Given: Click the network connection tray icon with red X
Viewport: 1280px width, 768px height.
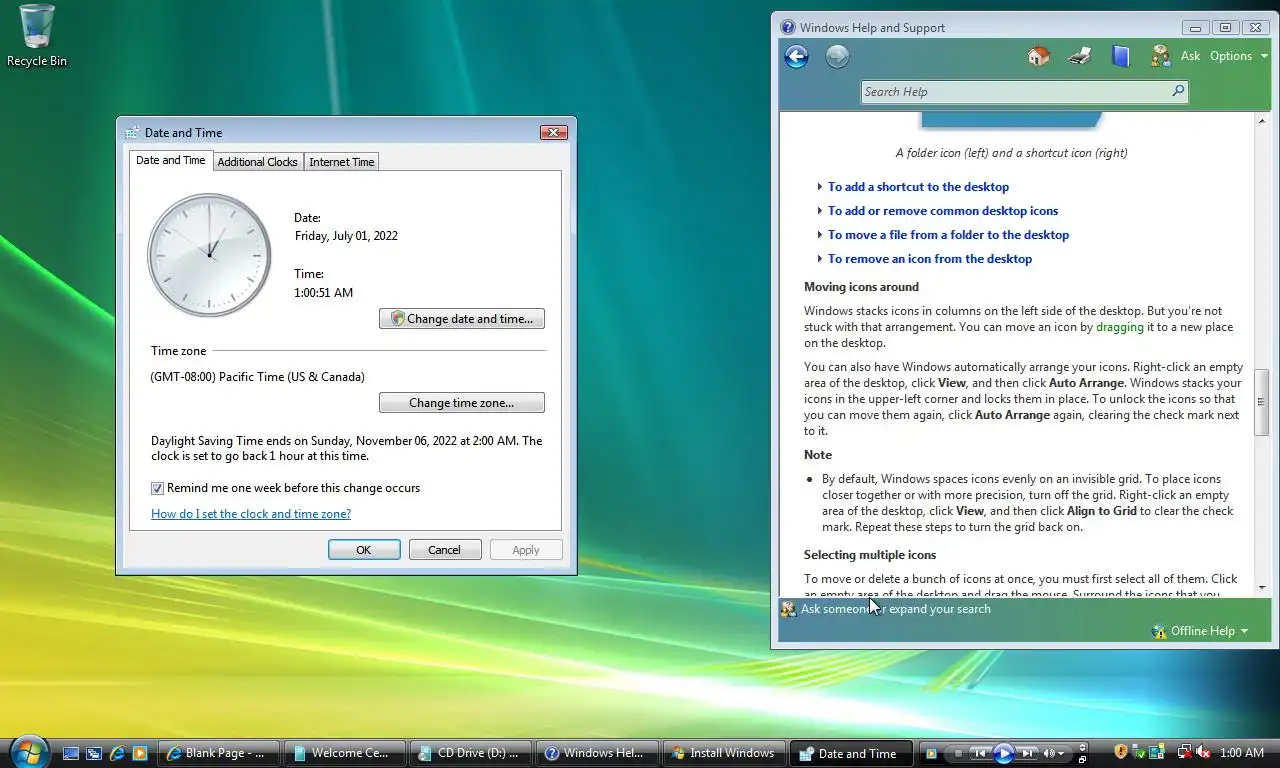Looking at the screenshot, I should tap(1184, 752).
